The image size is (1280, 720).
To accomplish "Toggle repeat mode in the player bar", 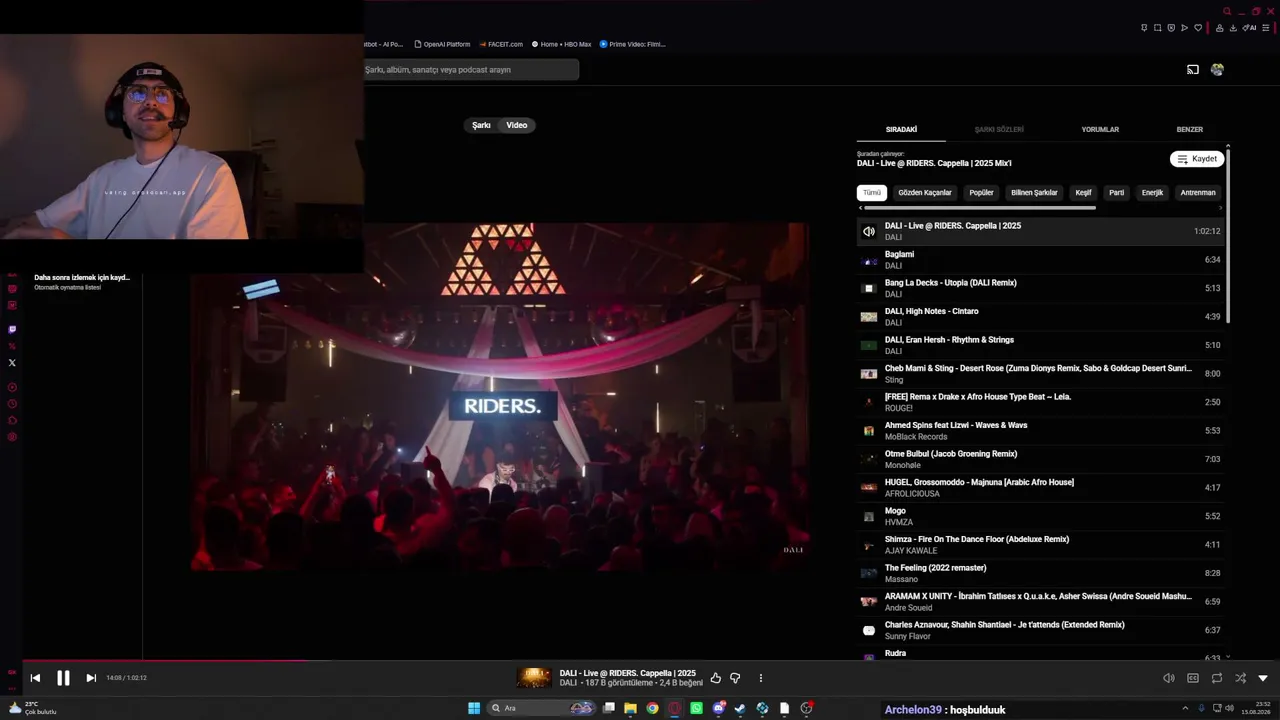I will tap(1217, 678).
